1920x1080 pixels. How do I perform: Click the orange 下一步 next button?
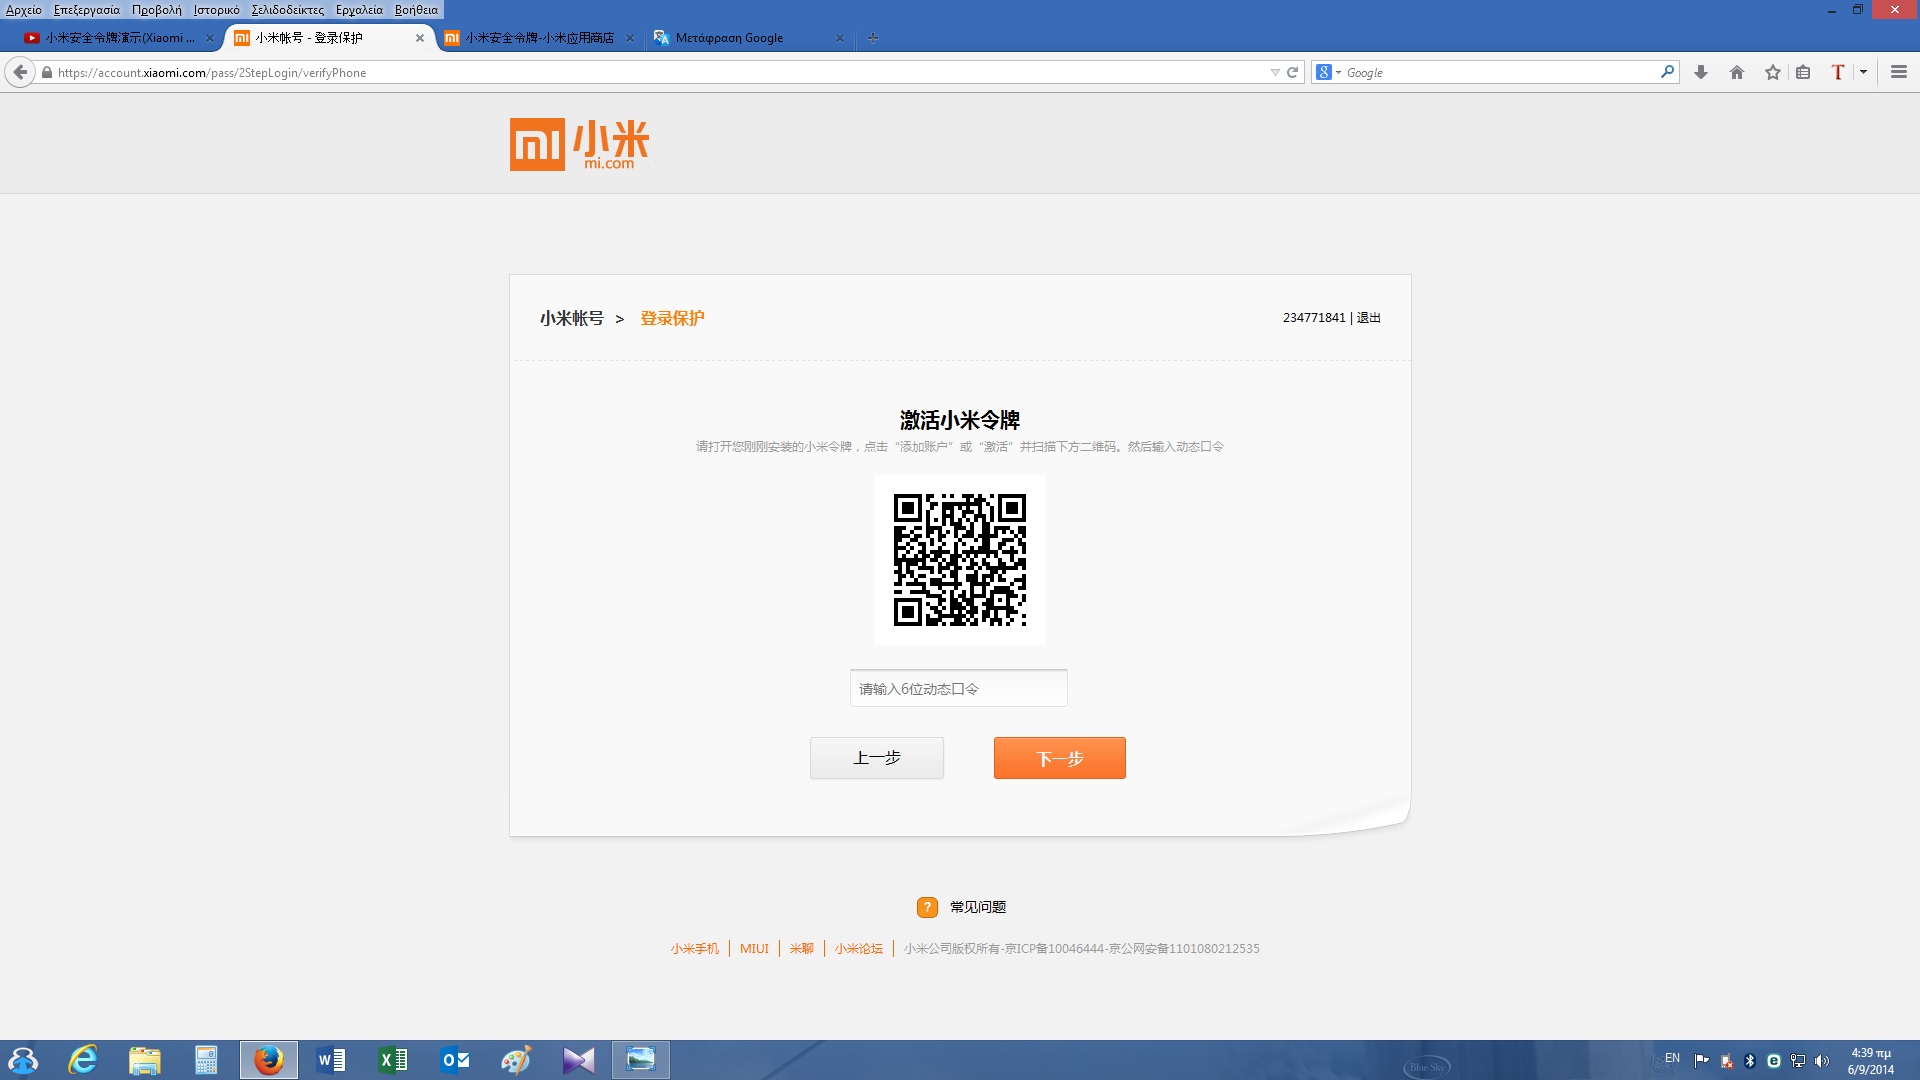pyautogui.click(x=1059, y=758)
